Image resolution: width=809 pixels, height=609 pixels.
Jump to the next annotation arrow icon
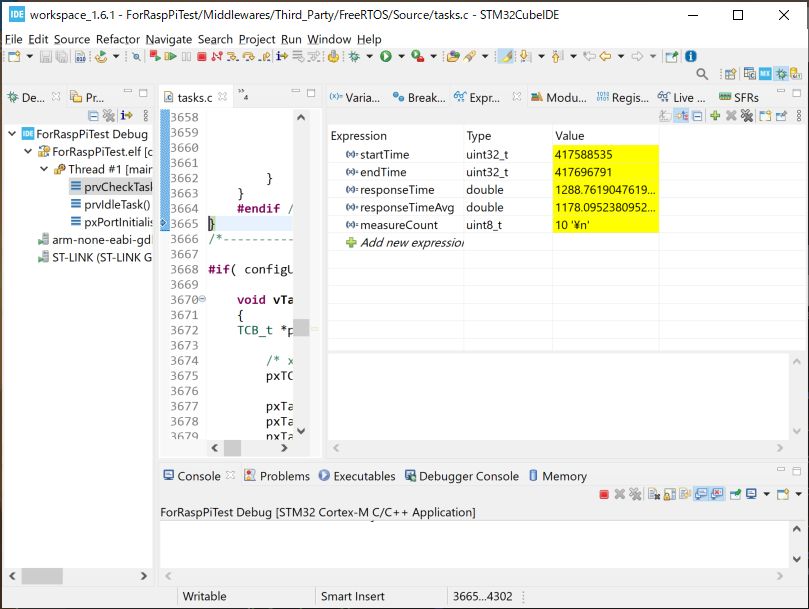point(525,56)
